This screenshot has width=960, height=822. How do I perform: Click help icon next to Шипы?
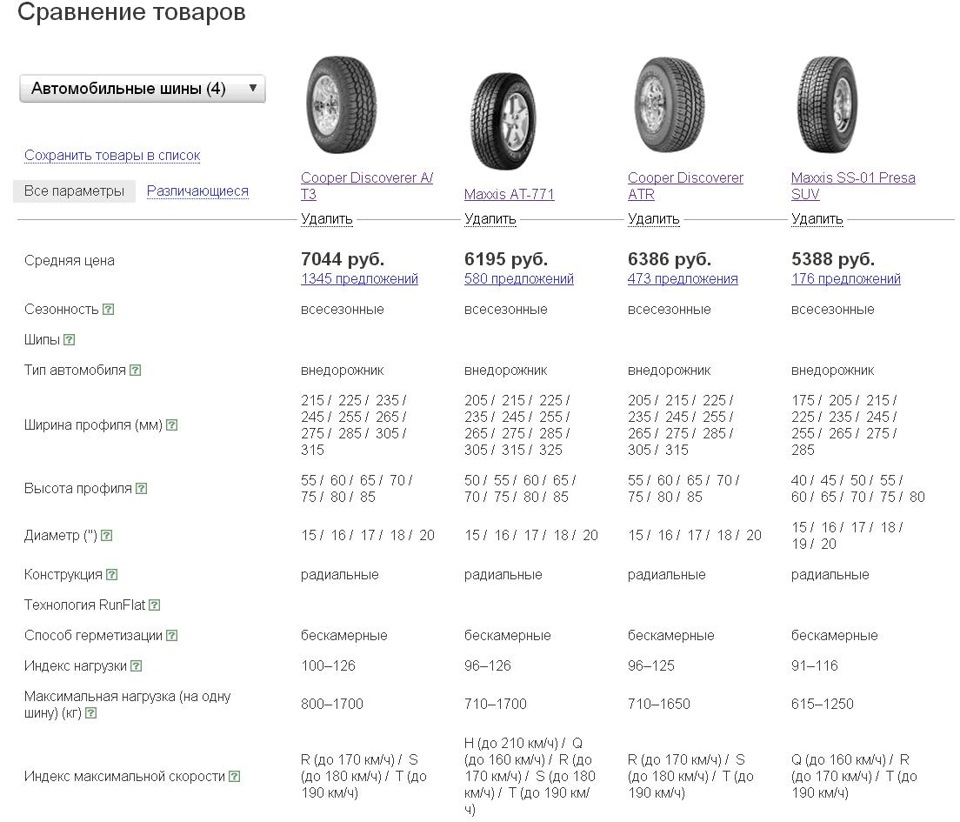(x=69, y=340)
